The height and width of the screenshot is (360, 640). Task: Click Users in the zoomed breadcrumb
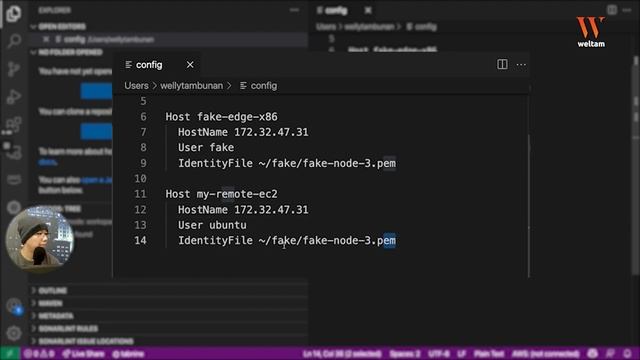click(136, 86)
